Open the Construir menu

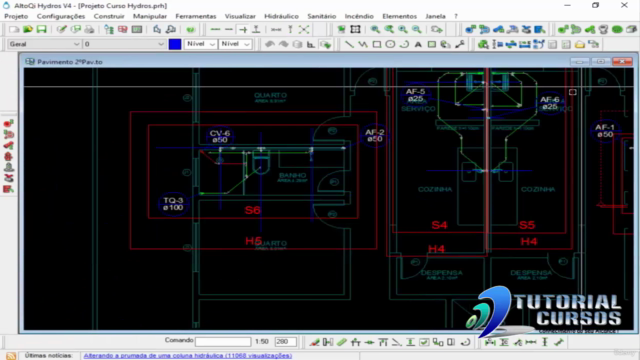pos(109,16)
